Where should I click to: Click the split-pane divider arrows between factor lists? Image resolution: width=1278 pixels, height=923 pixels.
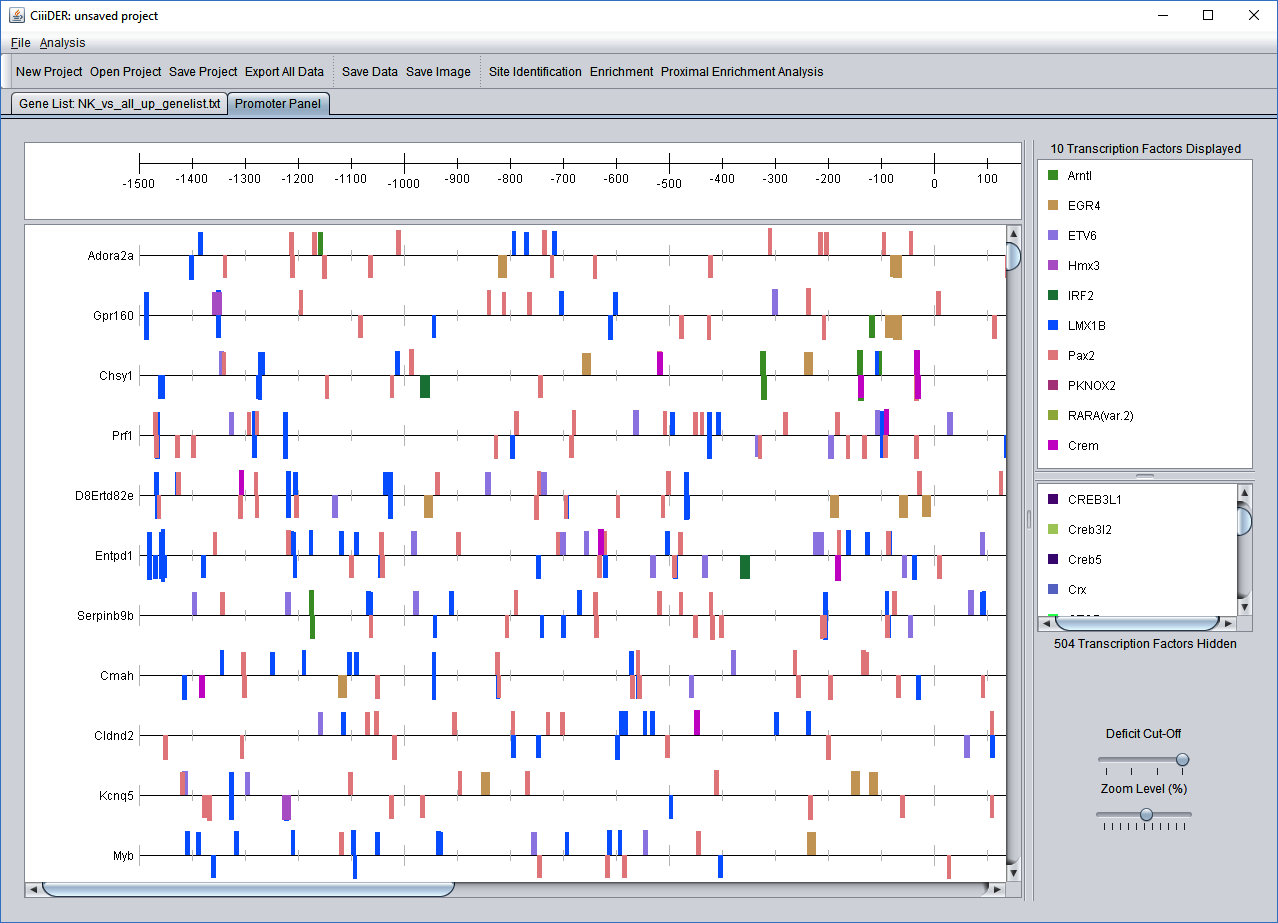(x=1145, y=476)
